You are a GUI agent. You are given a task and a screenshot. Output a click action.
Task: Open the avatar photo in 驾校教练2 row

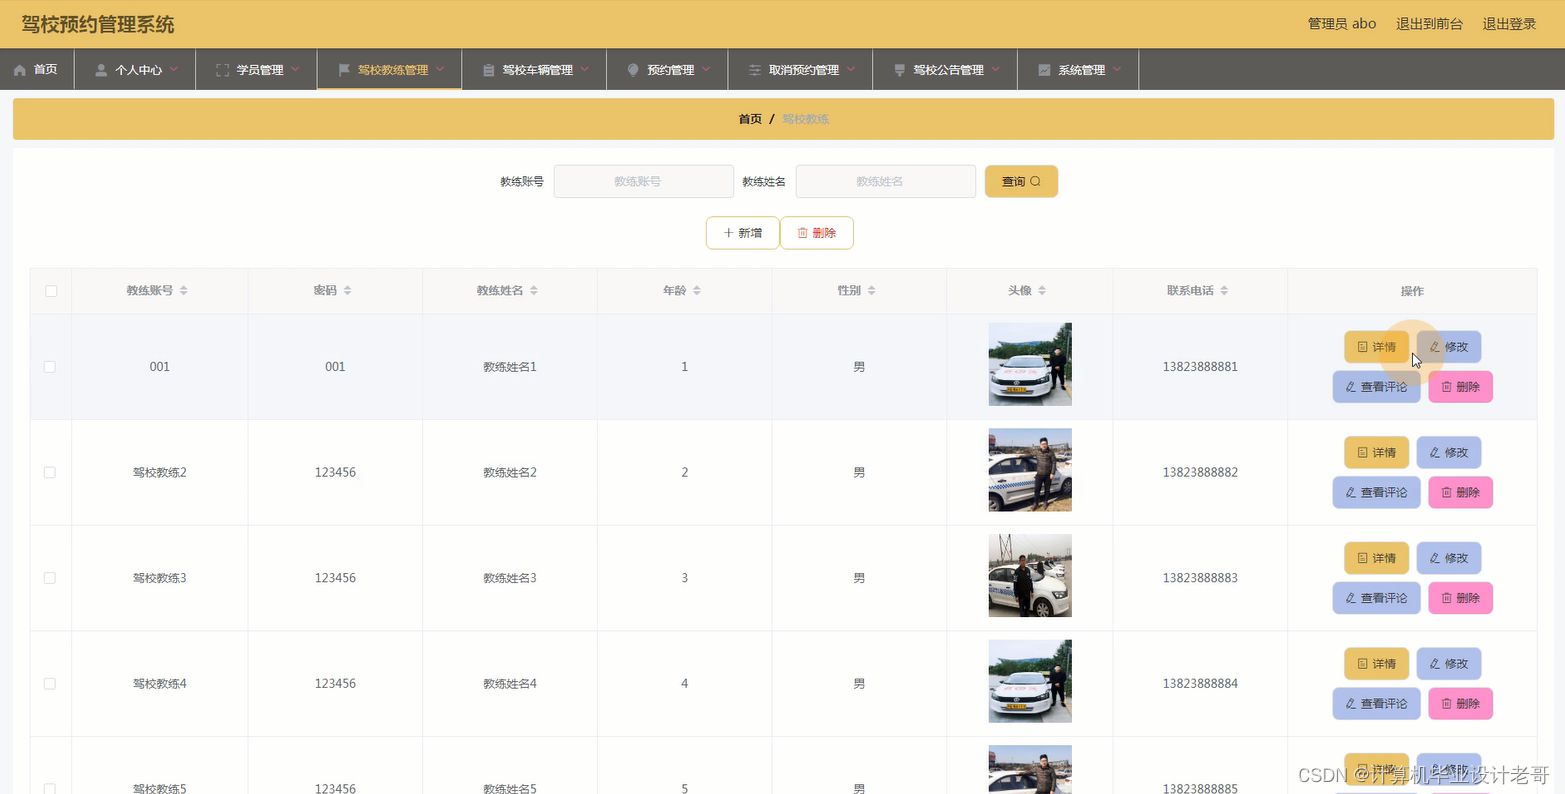click(1030, 470)
